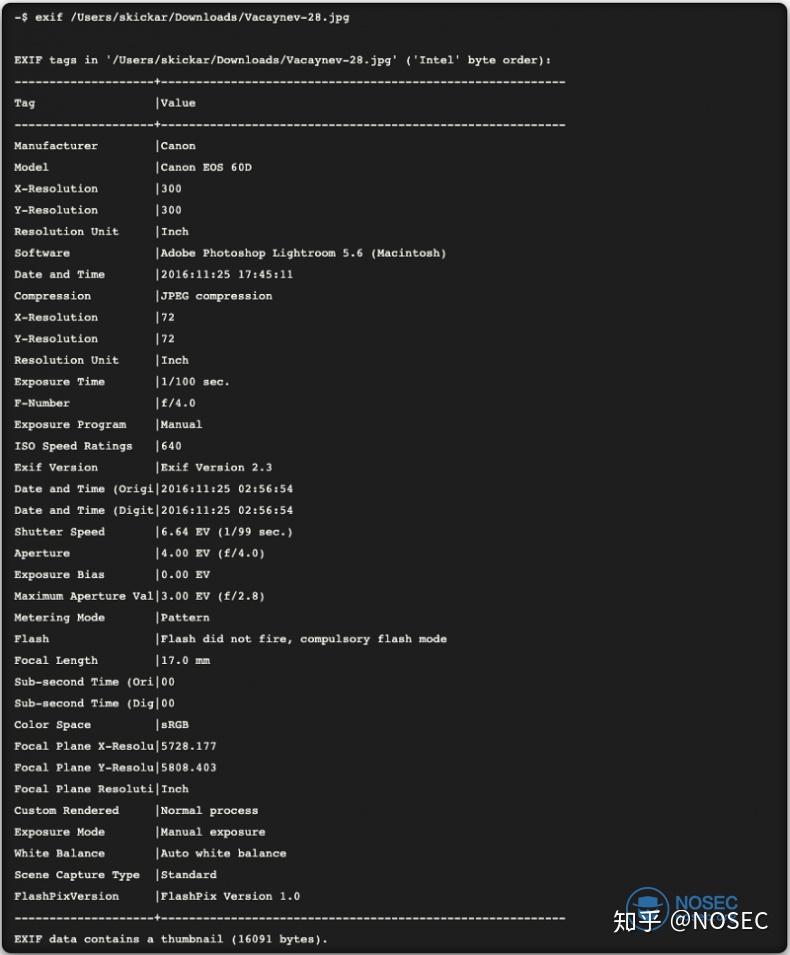The image size is (790, 955).
Task: Click the Metering Mode Pattern value
Action: pyautogui.click(x=185, y=618)
